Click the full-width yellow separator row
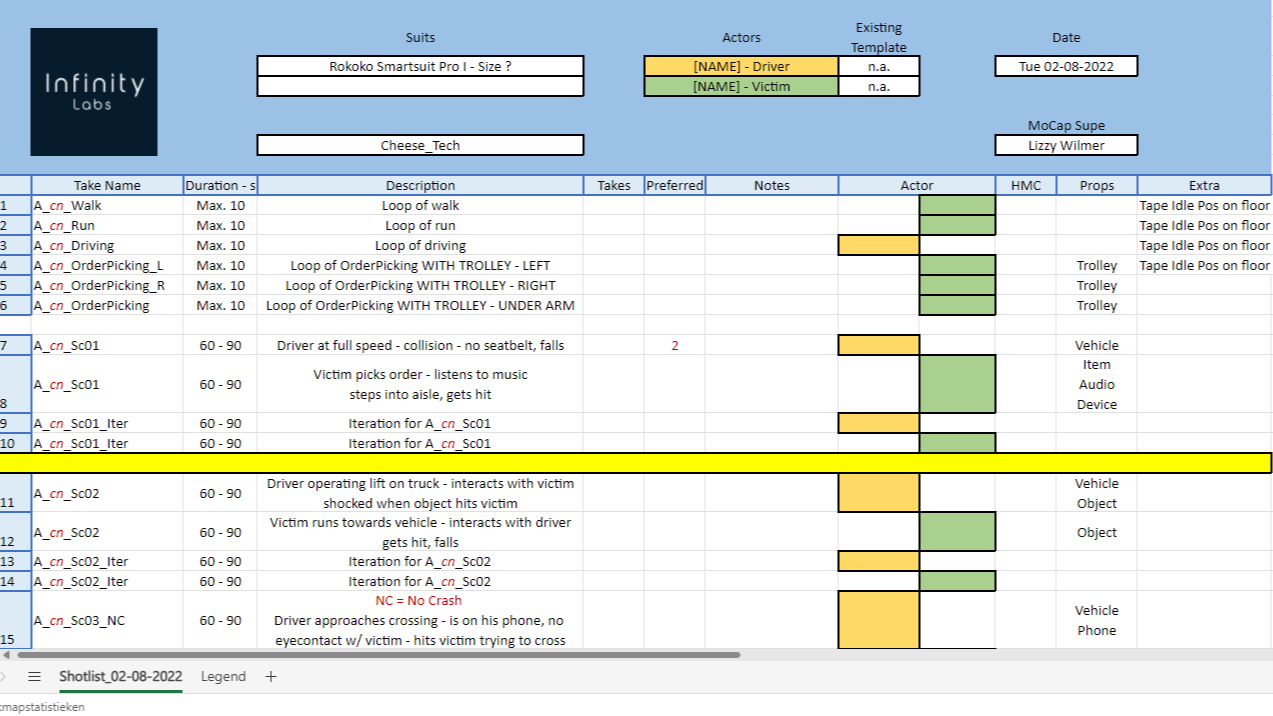 (636, 463)
